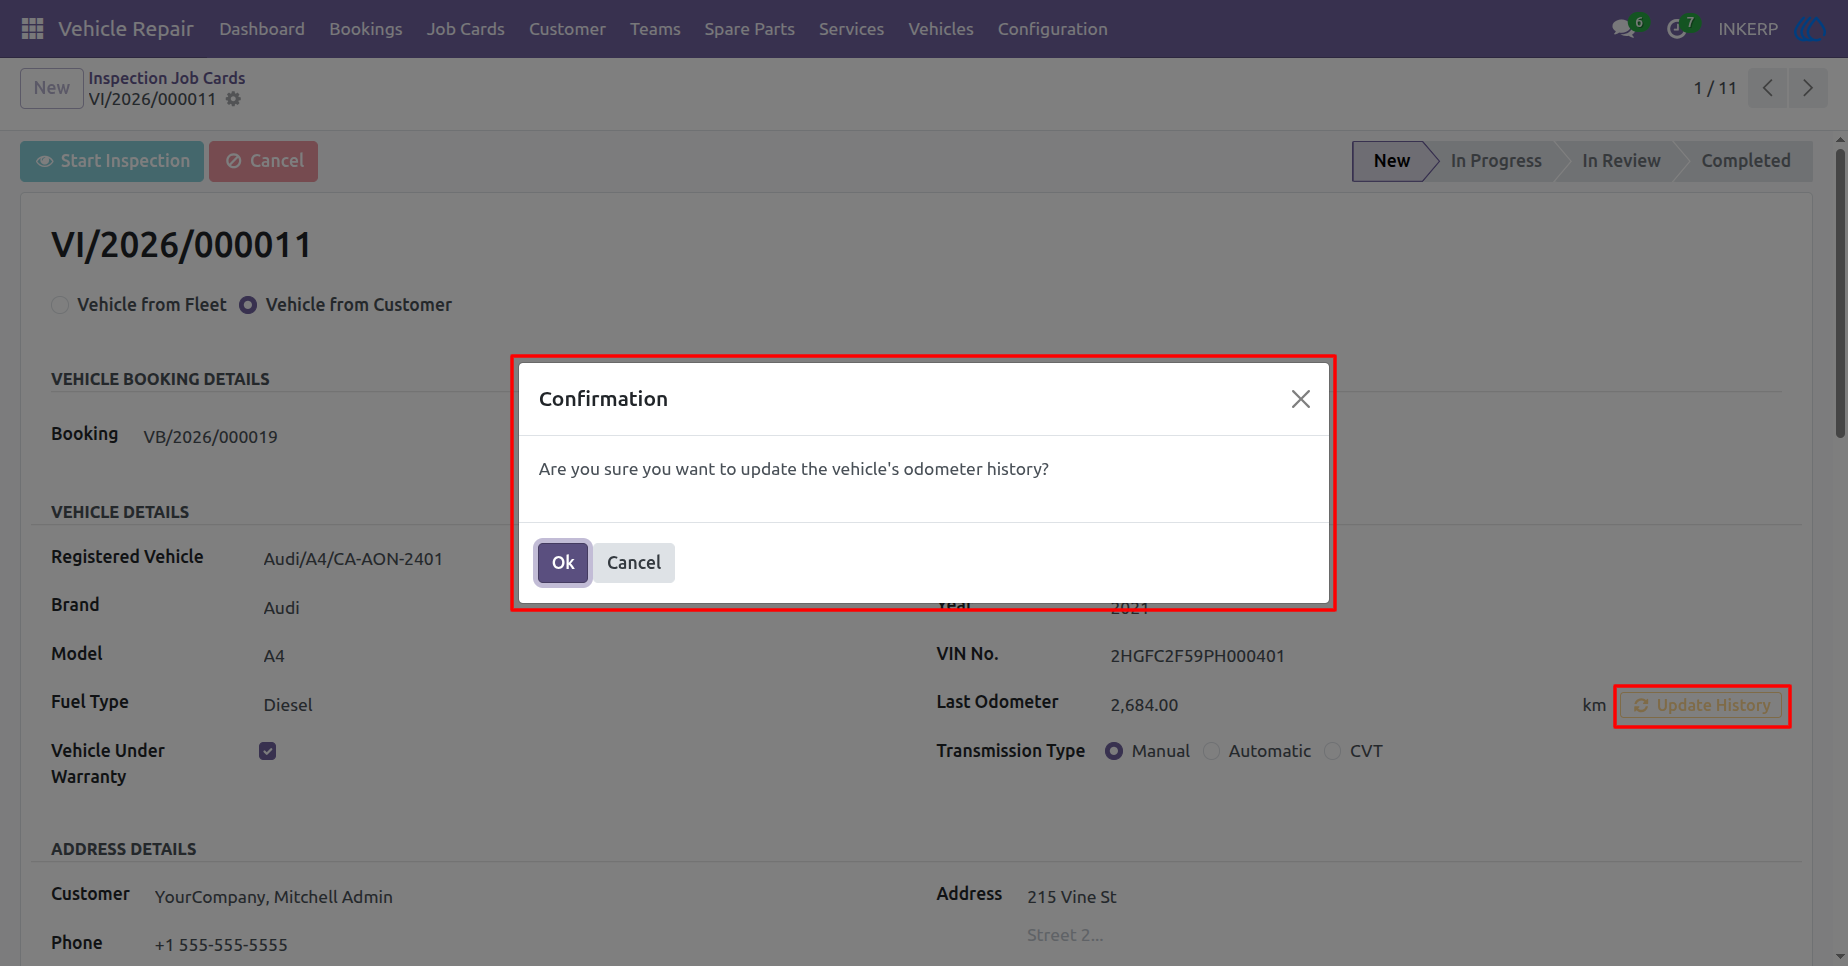Click the Update History button
This screenshot has height=966, width=1848.
[x=1702, y=705]
